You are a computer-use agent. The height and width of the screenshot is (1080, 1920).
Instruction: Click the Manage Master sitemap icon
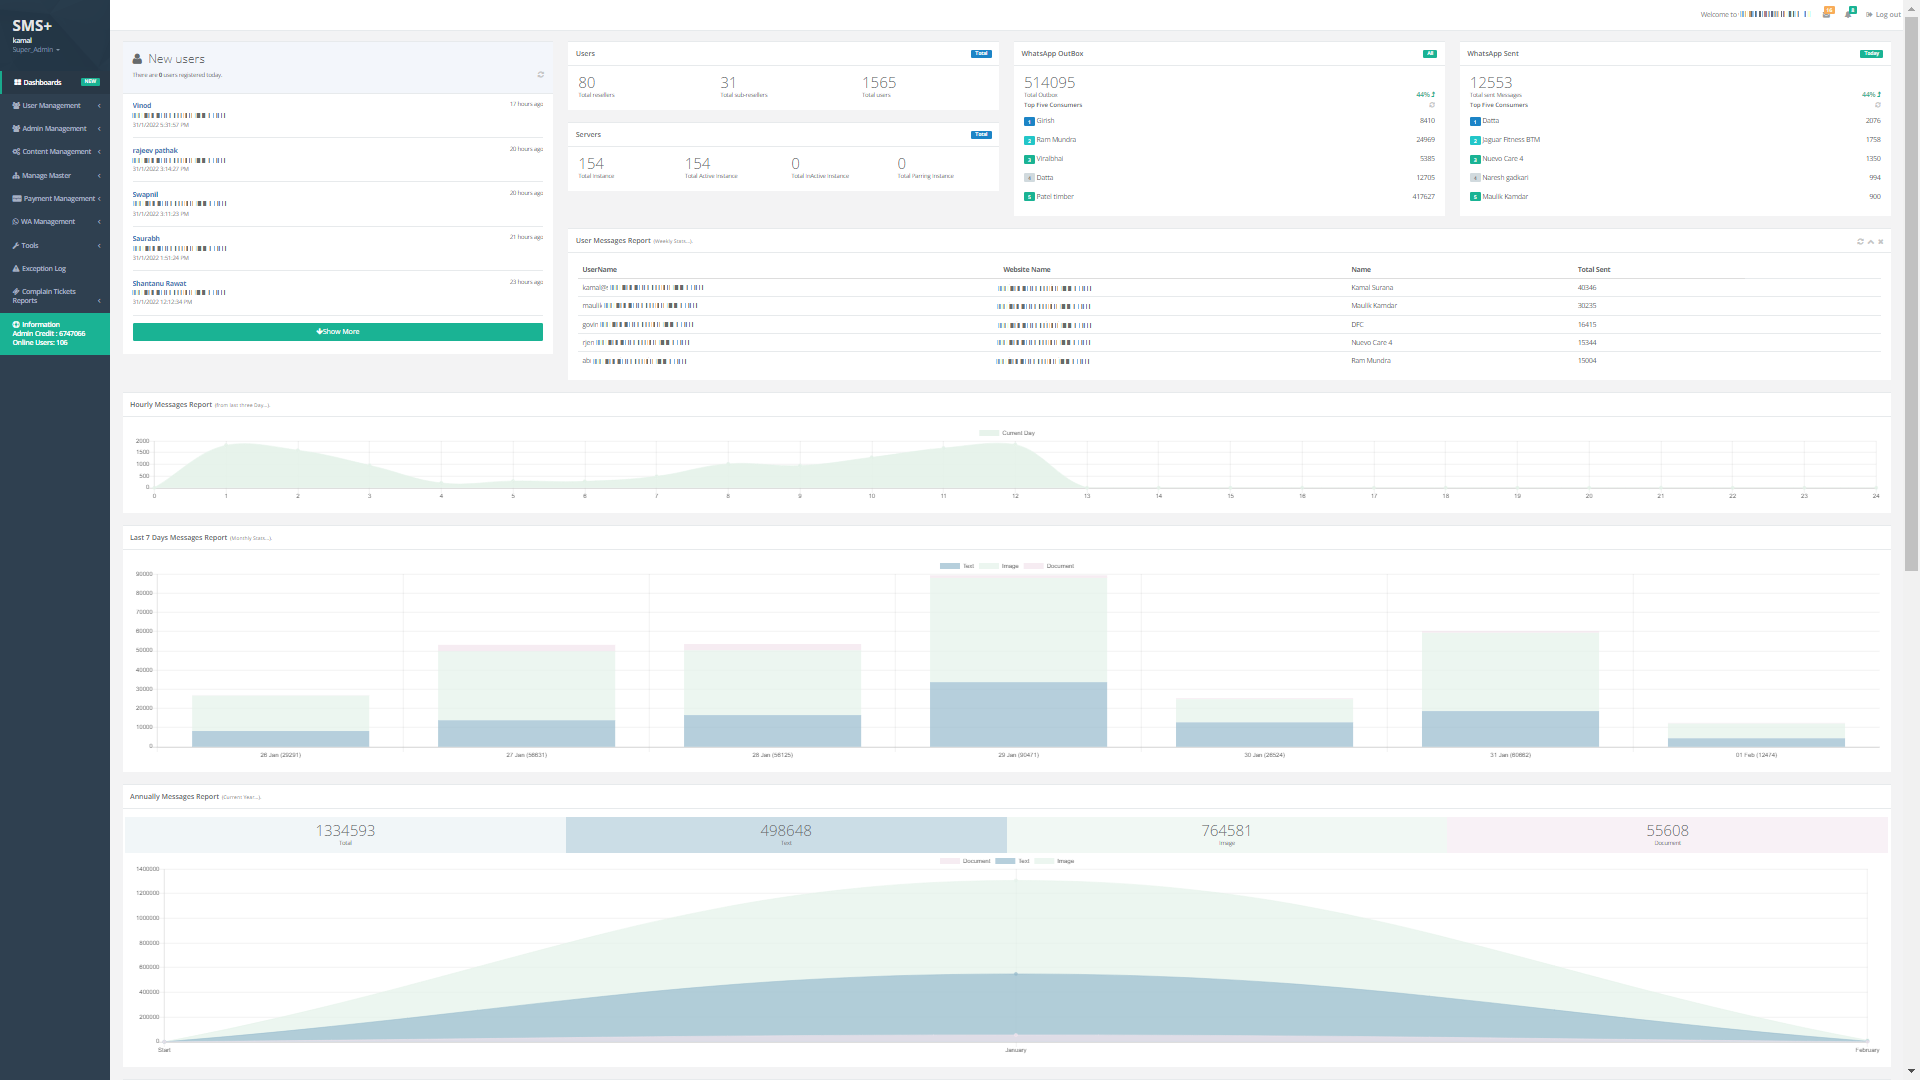(x=16, y=176)
